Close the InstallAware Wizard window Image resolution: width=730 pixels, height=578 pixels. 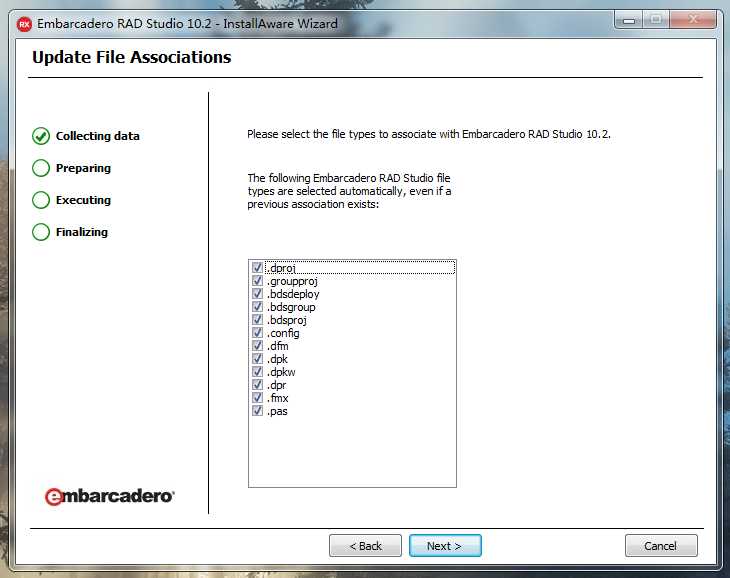[x=693, y=20]
